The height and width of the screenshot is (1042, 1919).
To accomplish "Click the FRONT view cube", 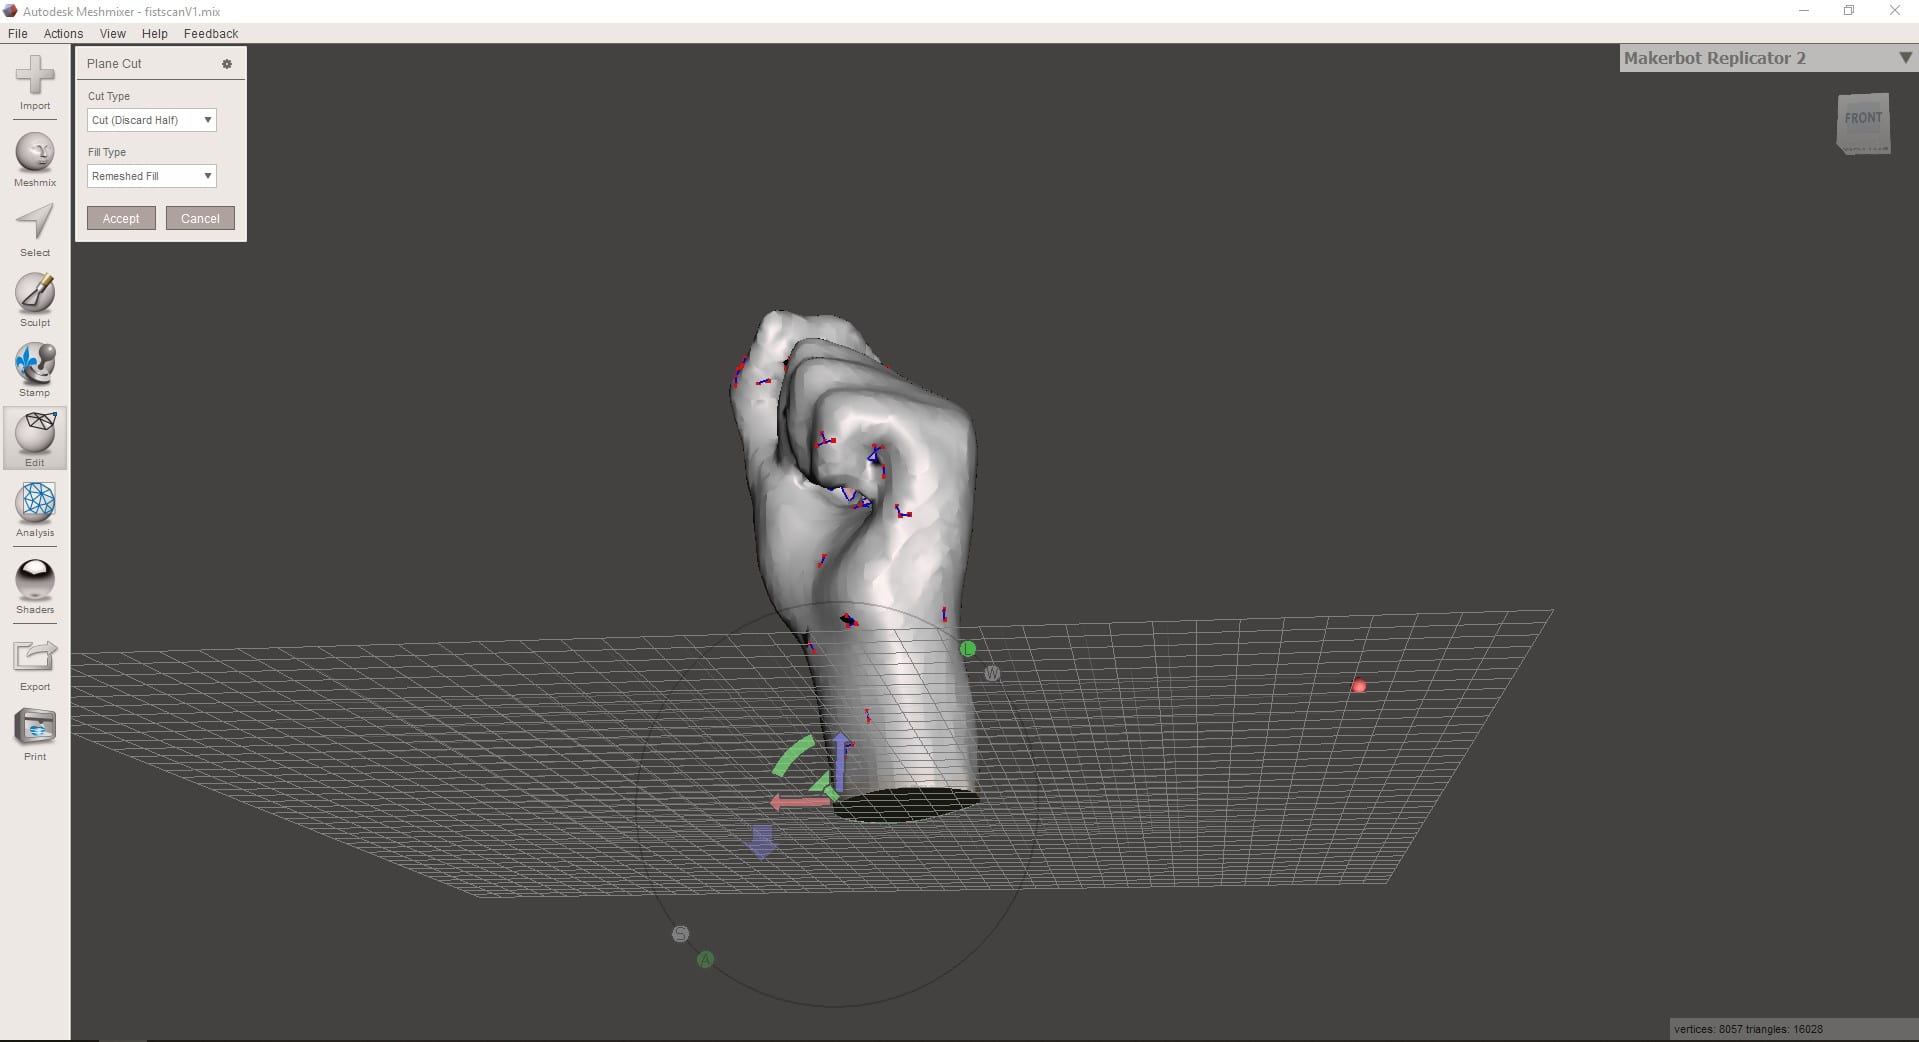I will coord(1863,123).
